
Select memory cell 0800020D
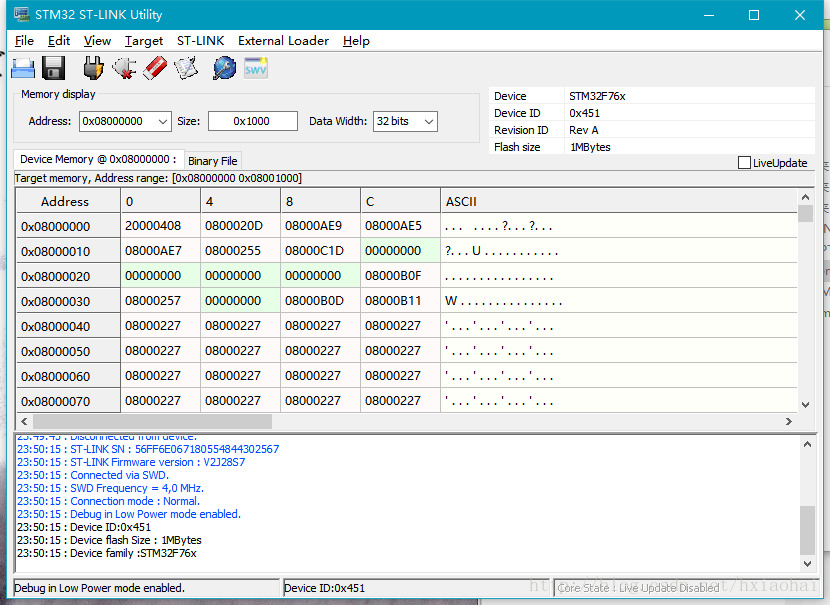pos(240,225)
